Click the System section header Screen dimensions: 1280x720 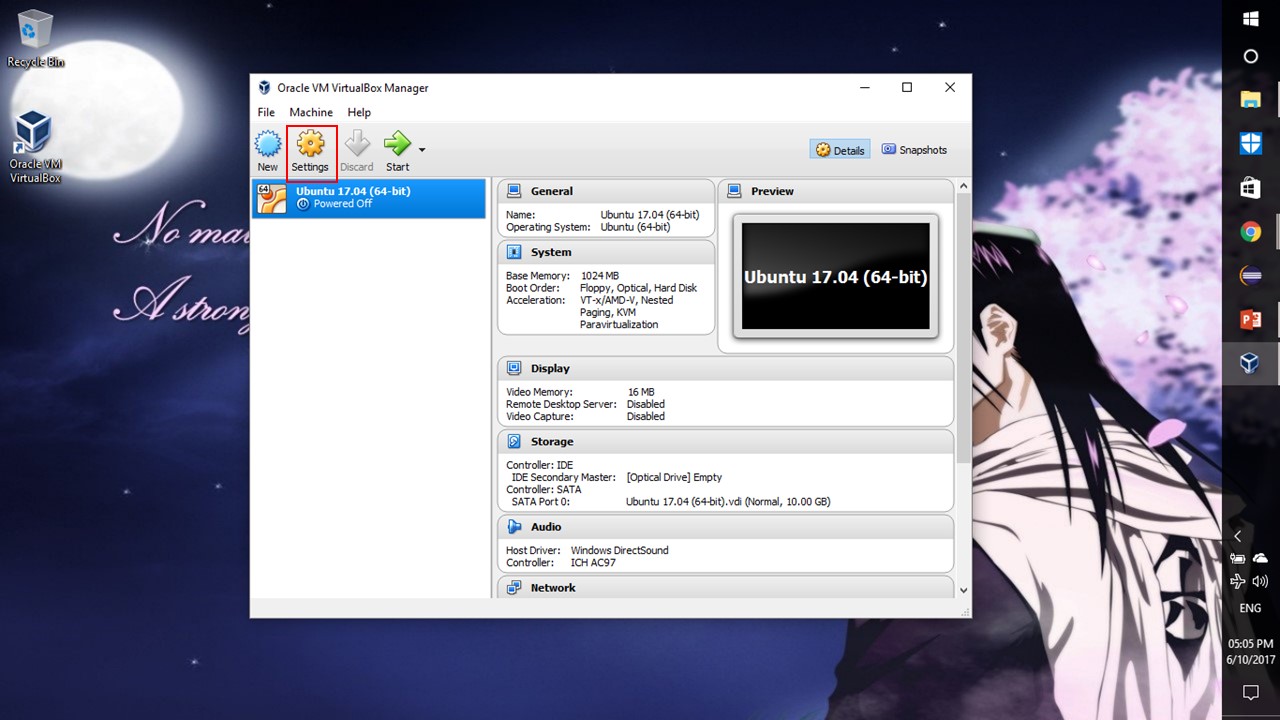pos(551,252)
